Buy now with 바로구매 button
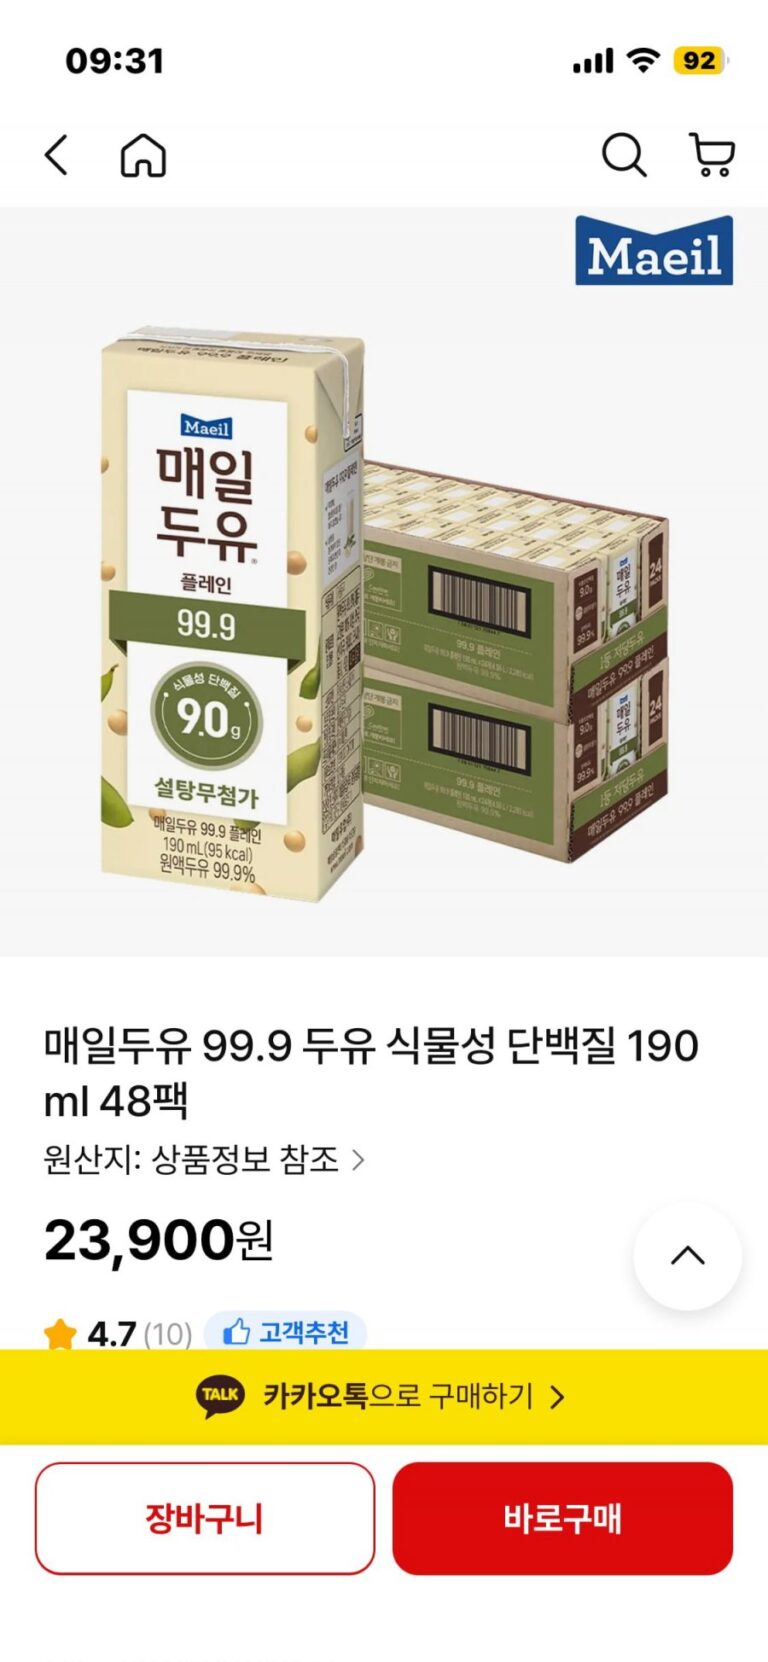Image resolution: width=768 pixels, height=1662 pixels. tap(562, 1518)
